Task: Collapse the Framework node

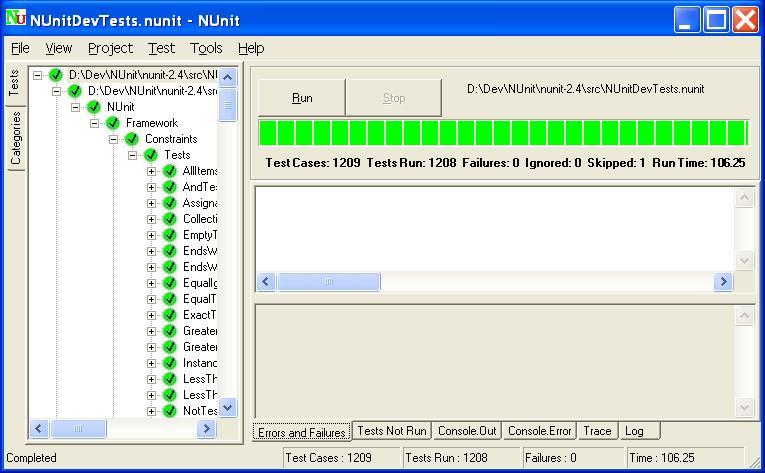Action: click(94, 123)
